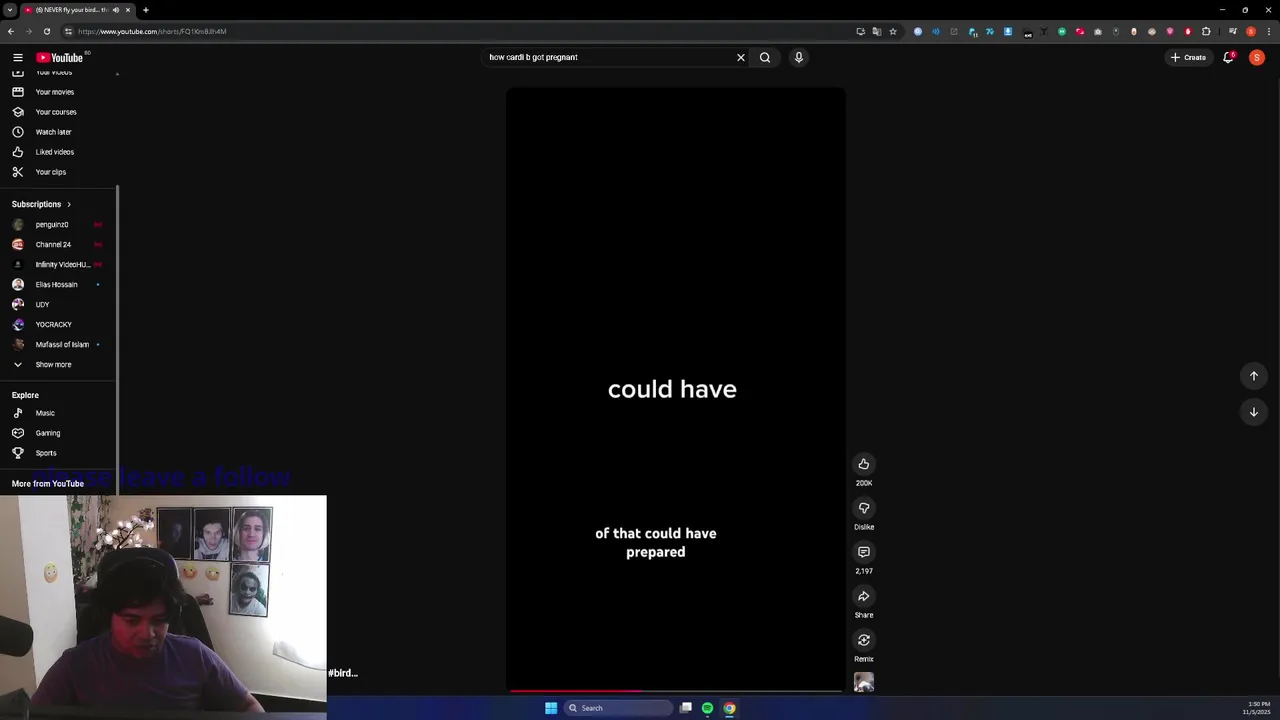The image size is (1280, 720).
Task: Like this Short
Action: point(864,464)
